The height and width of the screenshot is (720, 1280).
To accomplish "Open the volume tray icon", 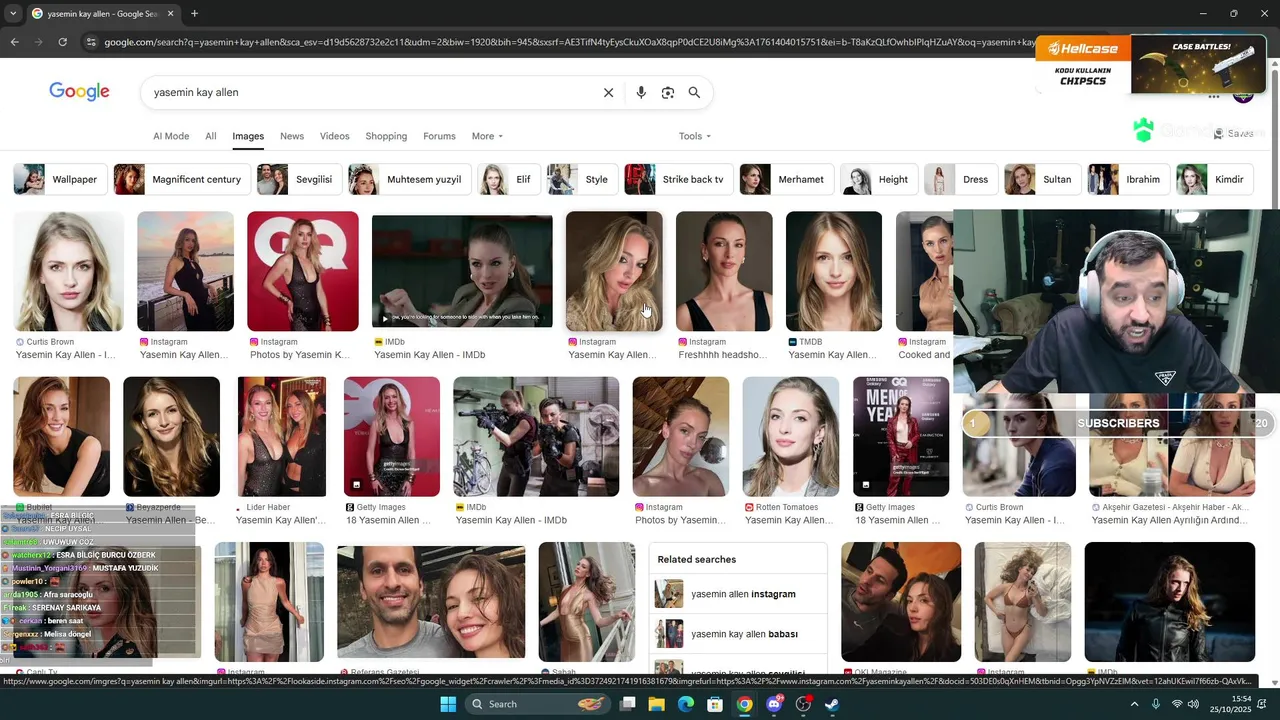I will click(x=1193, y=704).
